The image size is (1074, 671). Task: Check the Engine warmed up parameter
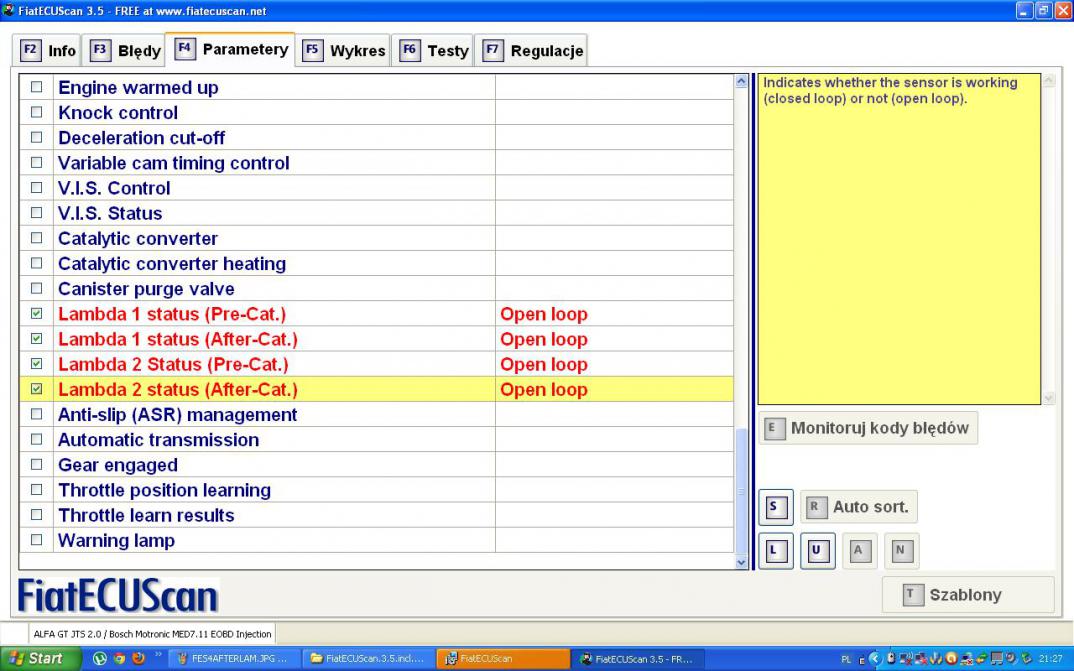36,87
